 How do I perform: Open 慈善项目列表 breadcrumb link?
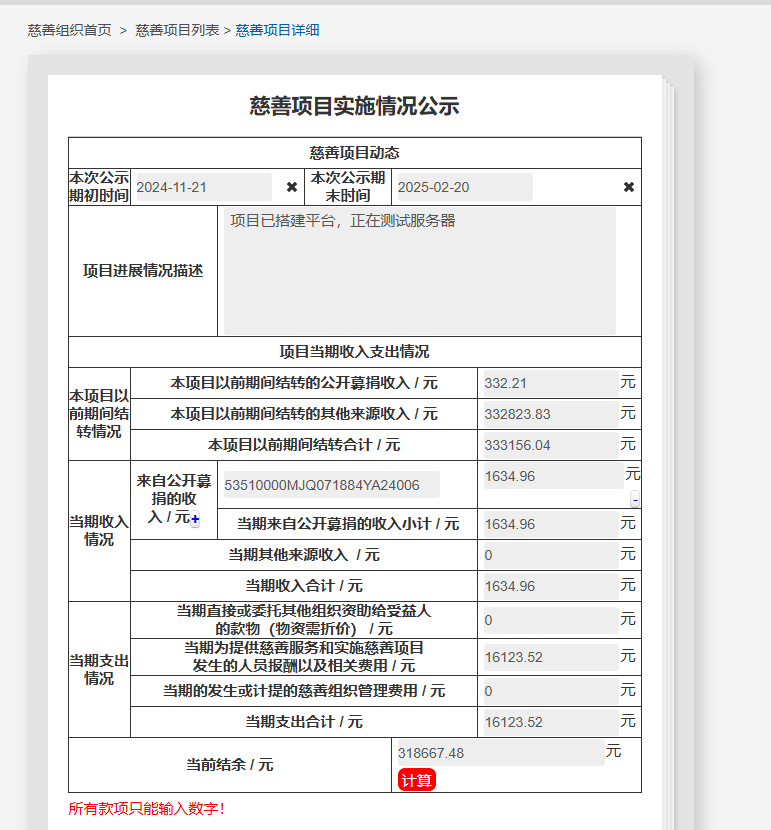177,30
